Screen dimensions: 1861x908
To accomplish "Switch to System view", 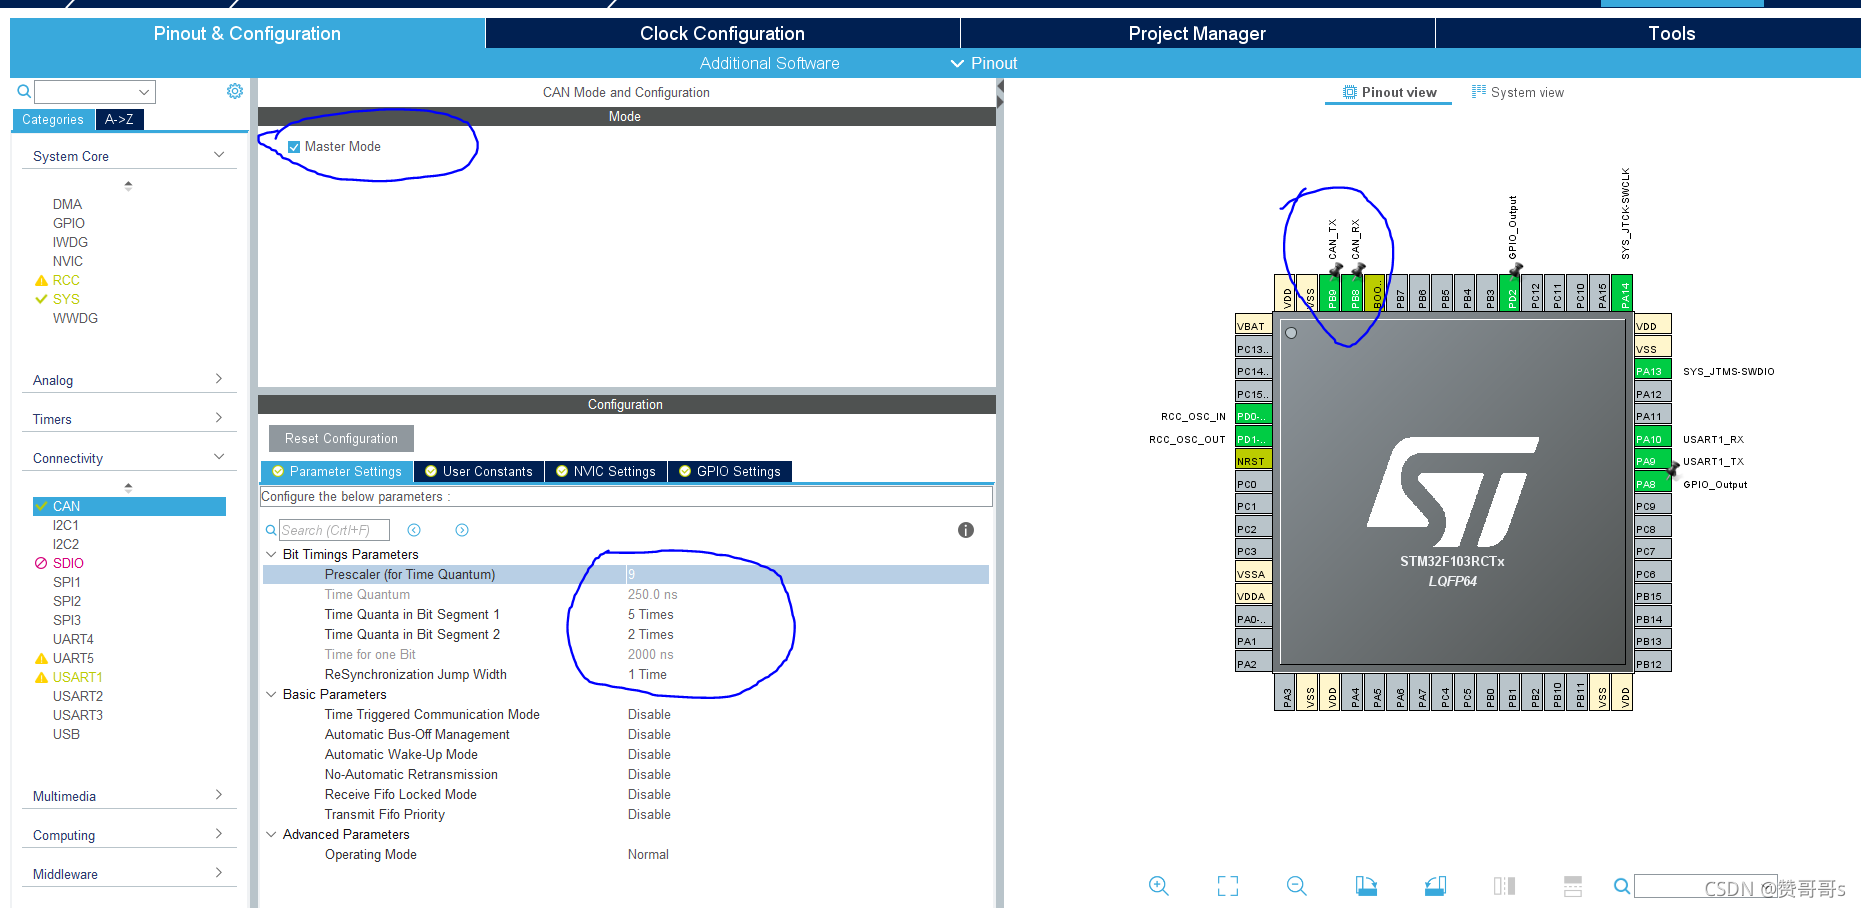I will point(1517,92).
